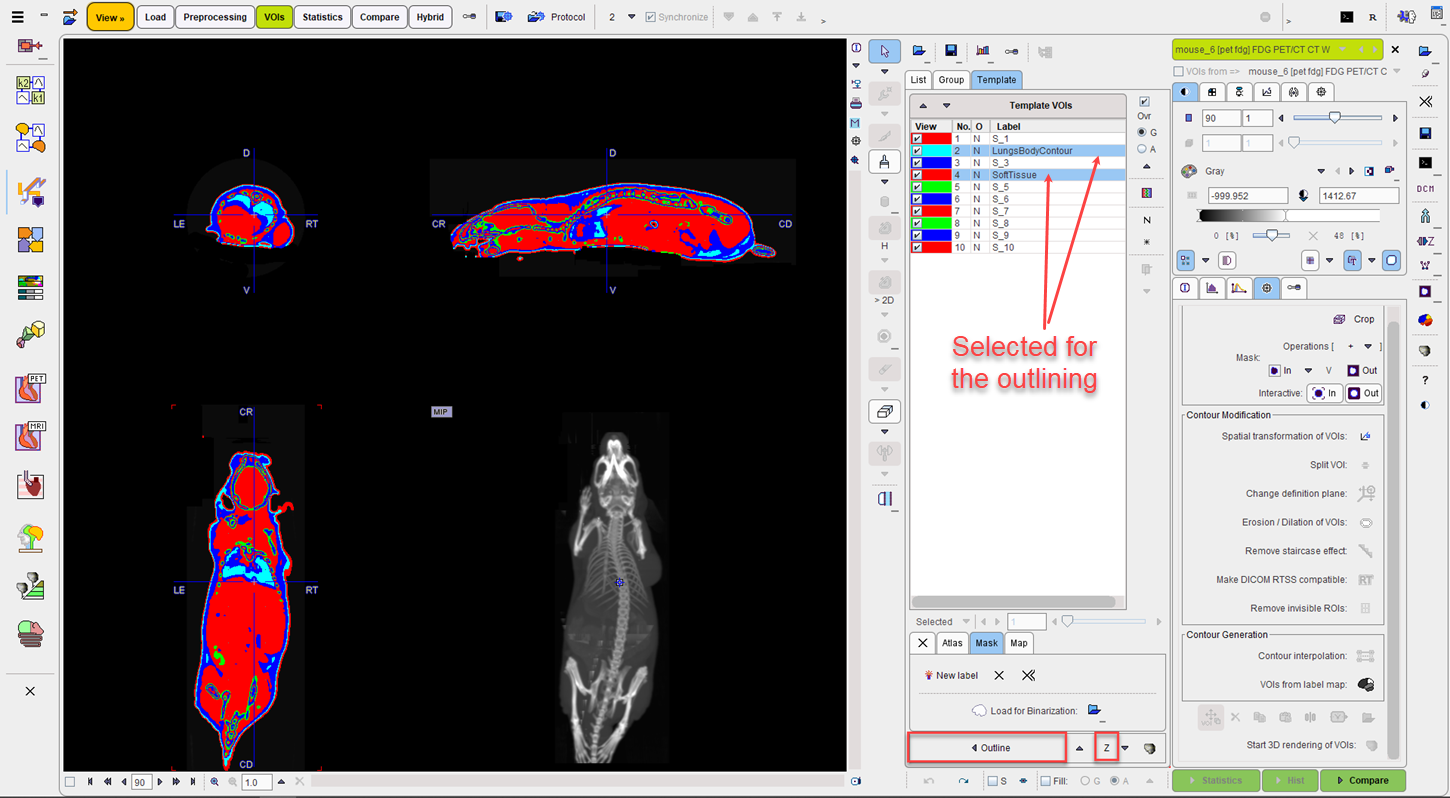Click the upper threshold field 1412.67
Image resolution: width=1450 pixels, height=798 pixels.
click(1358, 196)
